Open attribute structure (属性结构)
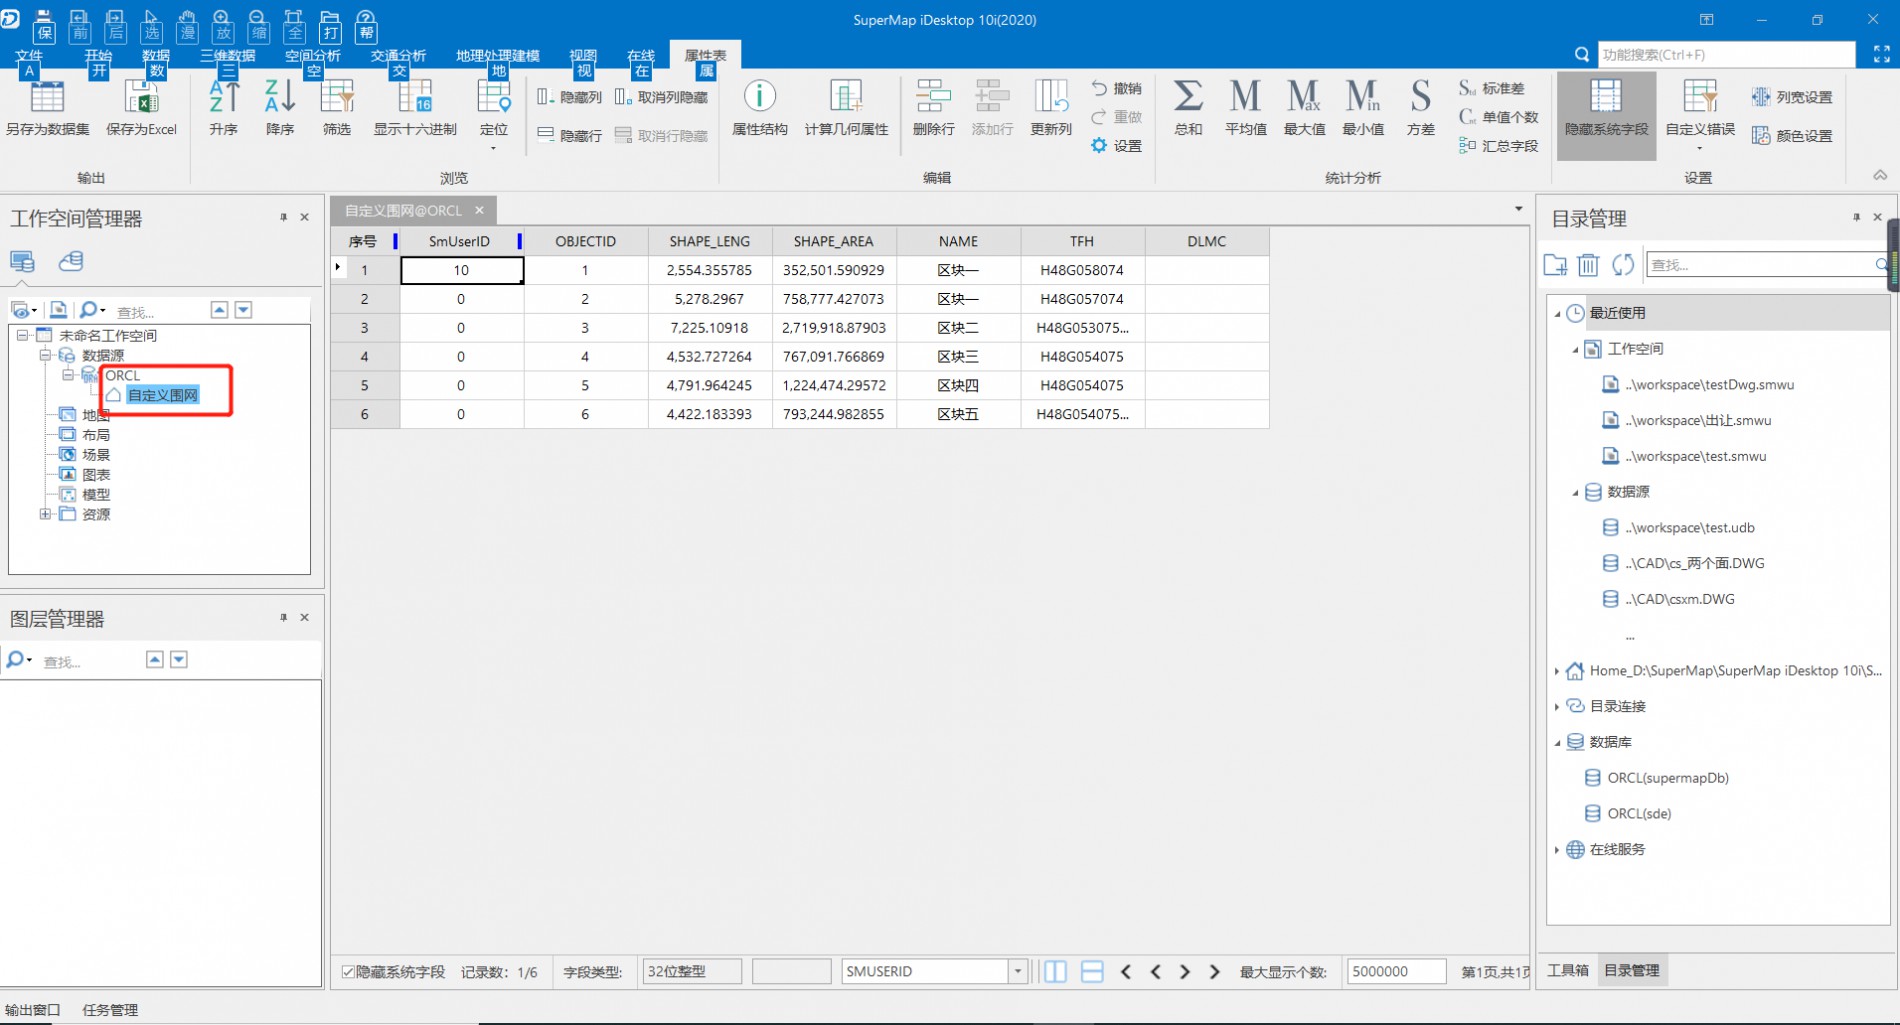 point(760,108)
